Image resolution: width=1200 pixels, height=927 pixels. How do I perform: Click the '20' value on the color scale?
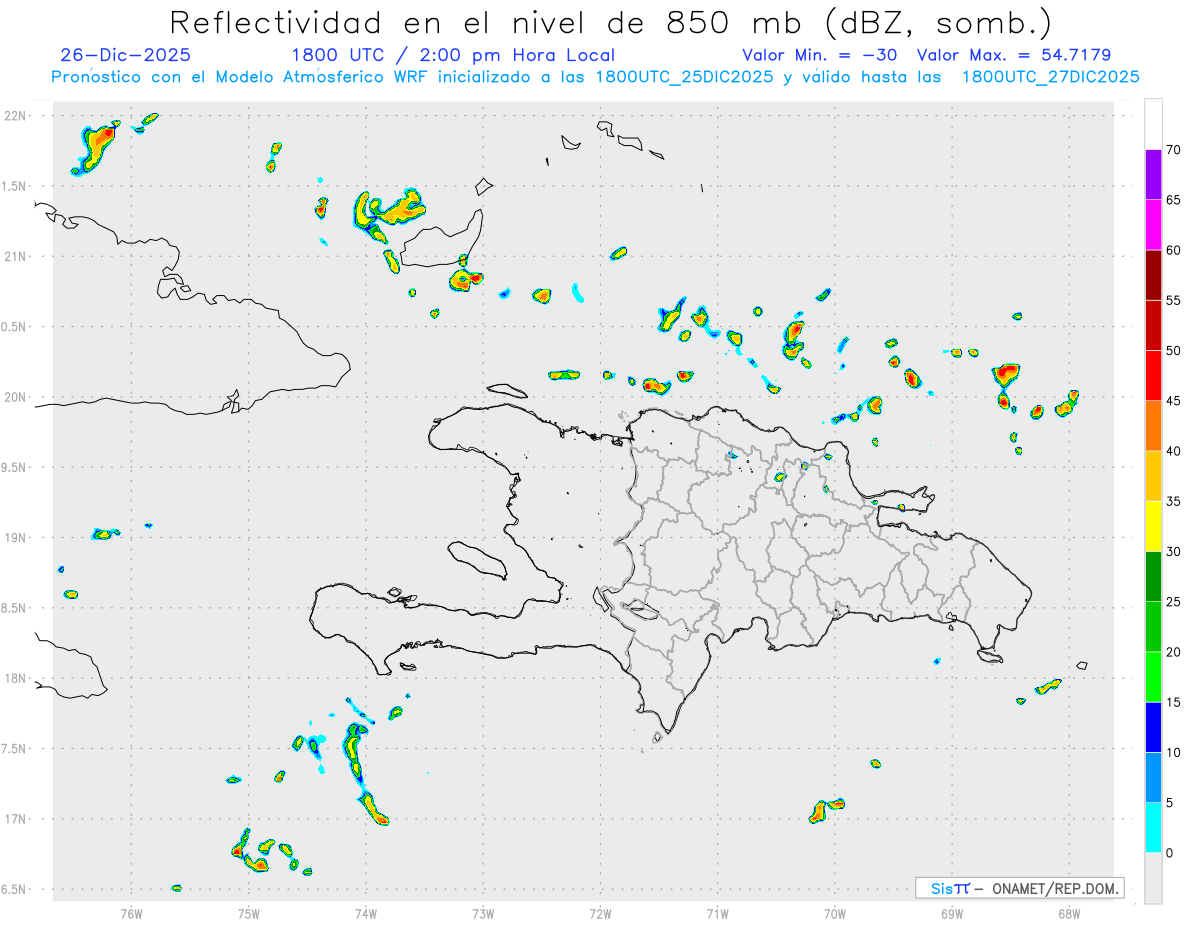(x=1174, y=652)
